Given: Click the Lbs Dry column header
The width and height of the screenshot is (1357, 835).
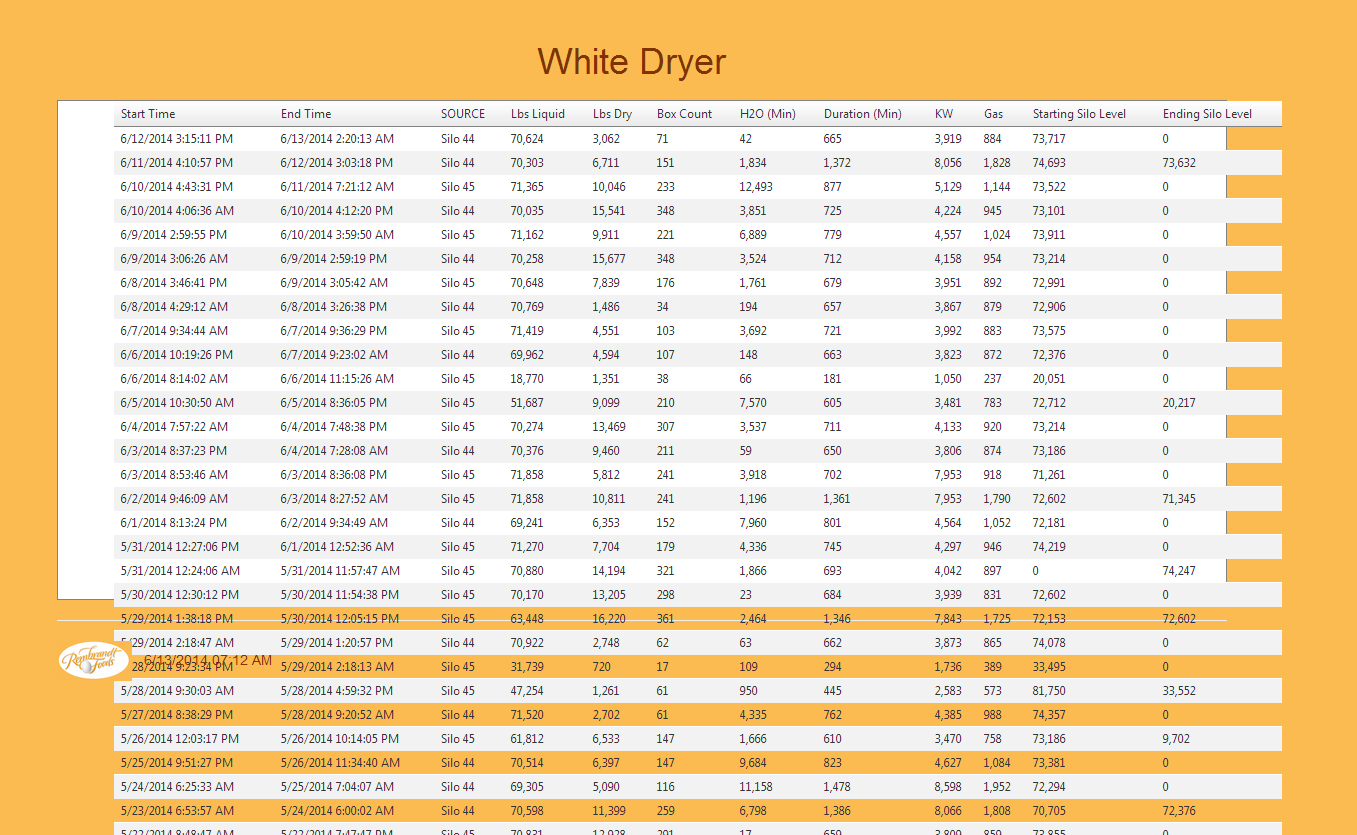Looking at the screenshot, I should [612, 114].
